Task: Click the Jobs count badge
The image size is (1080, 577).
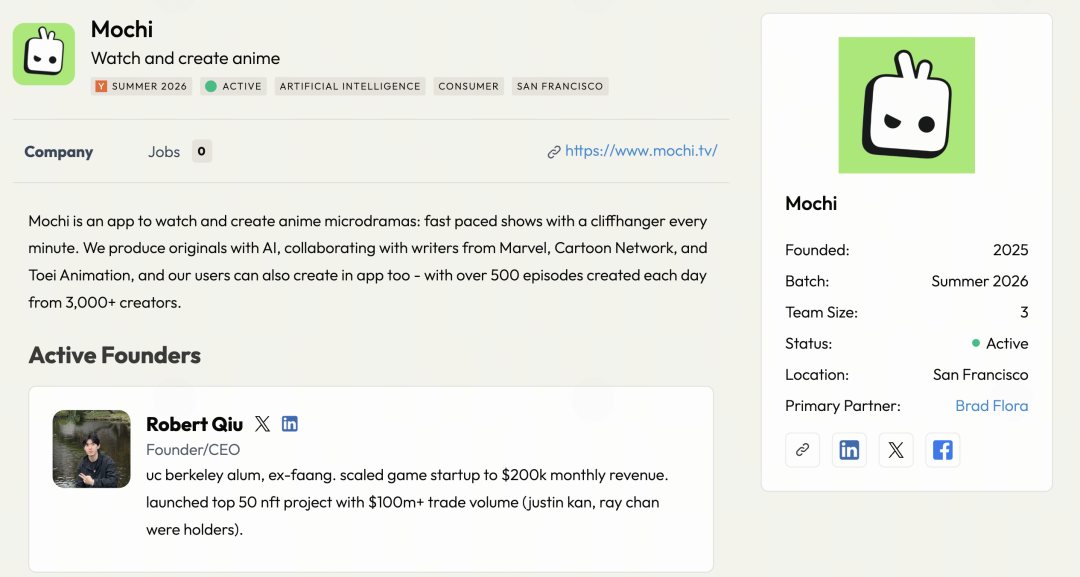Action: pos(202,151)
